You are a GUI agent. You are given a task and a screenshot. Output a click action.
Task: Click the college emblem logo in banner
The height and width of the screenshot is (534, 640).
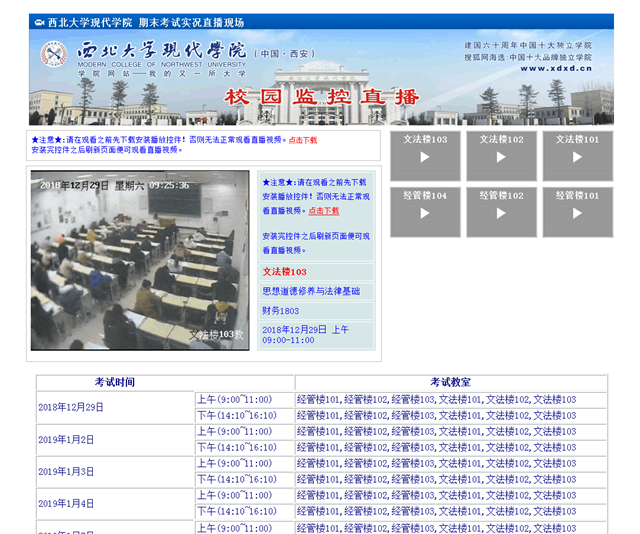click(x=54, y=54)
